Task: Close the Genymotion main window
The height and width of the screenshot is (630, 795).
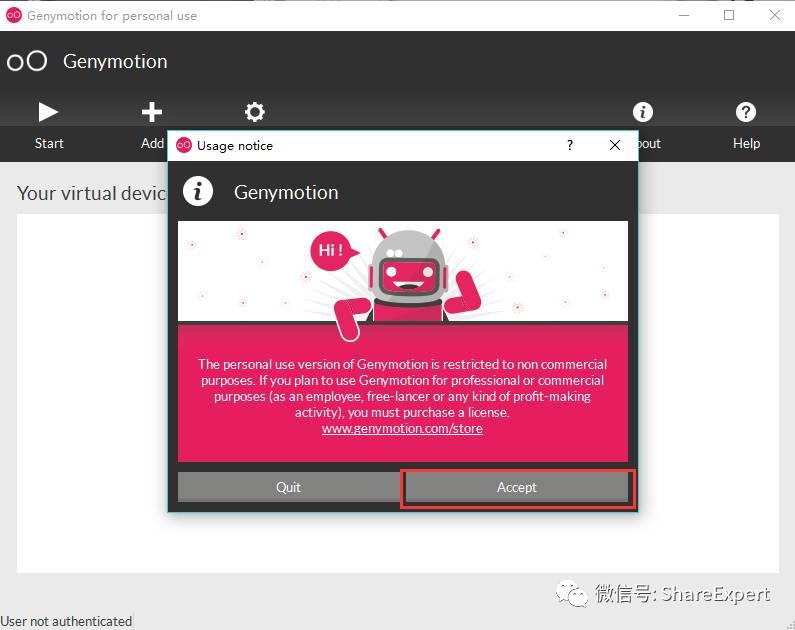Action: click(775, 15)
